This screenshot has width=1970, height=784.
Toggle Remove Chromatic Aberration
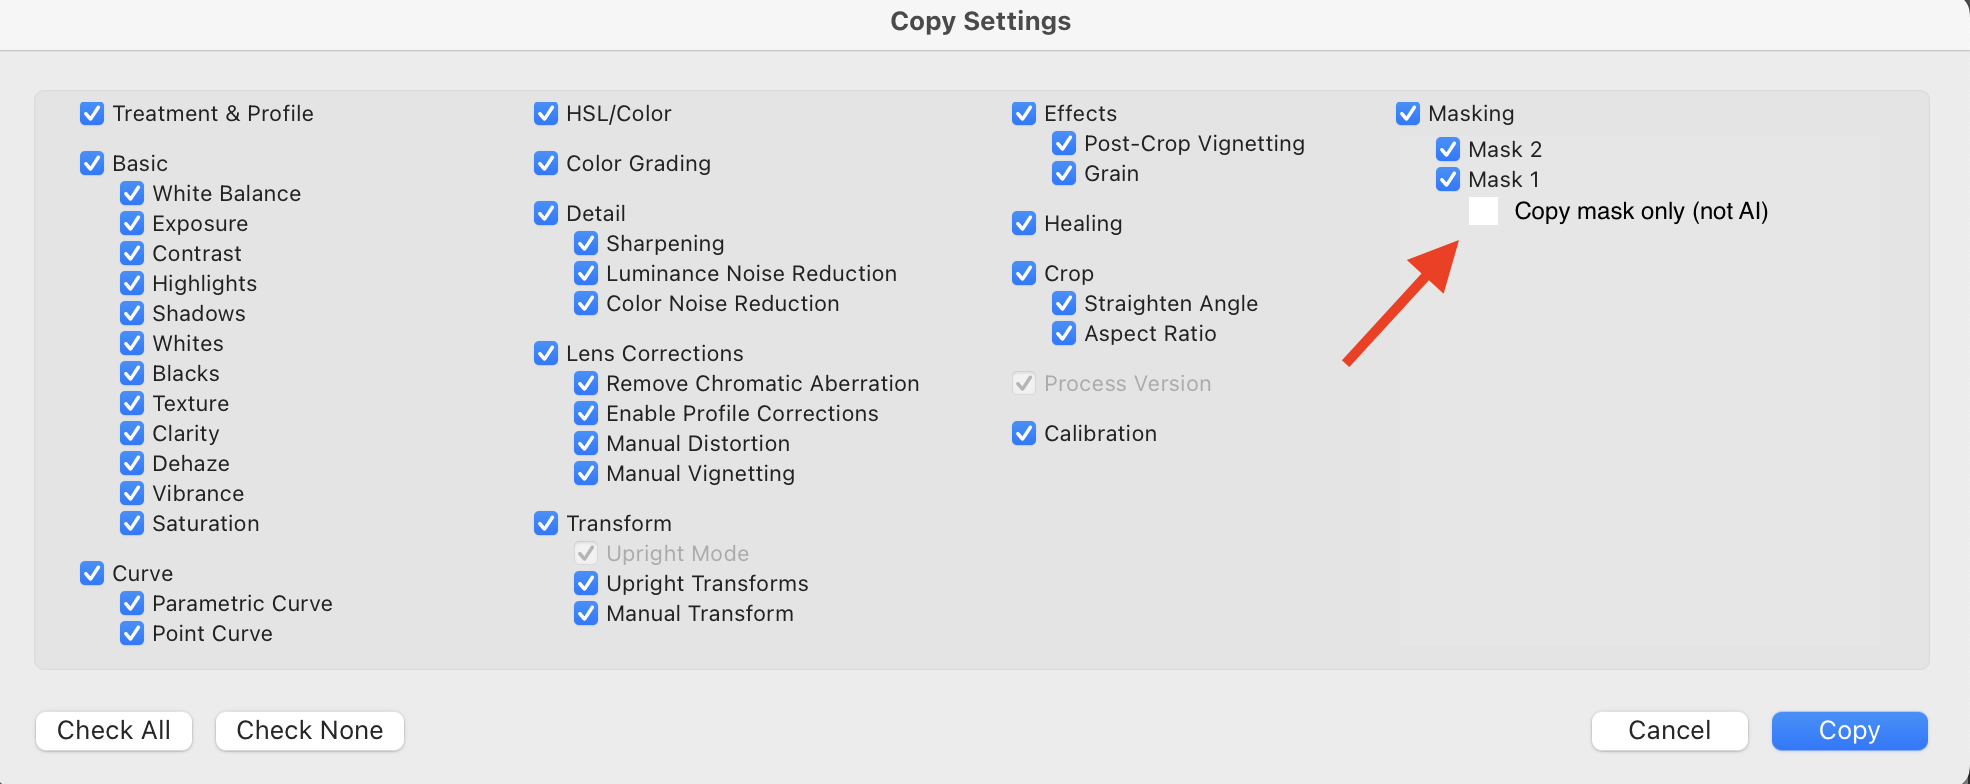pos(586,383)
